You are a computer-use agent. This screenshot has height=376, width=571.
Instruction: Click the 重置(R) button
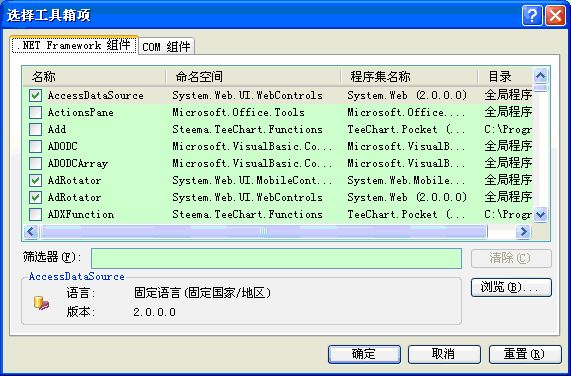coord(525,354)
